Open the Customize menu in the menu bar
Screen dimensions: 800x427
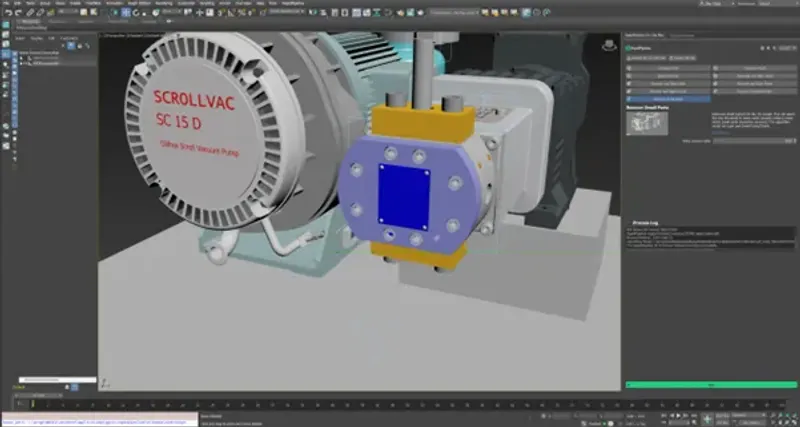pyautogui.click(x=186, y=3)
